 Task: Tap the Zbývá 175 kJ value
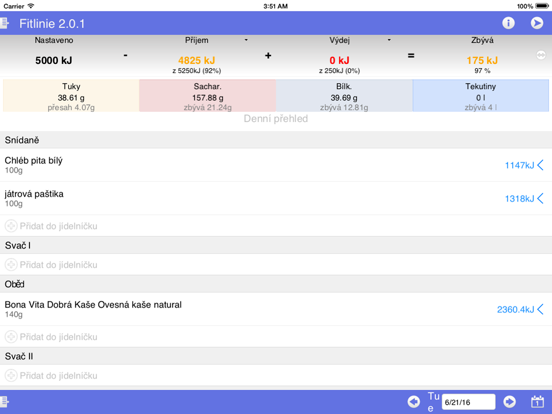(482, 61)
